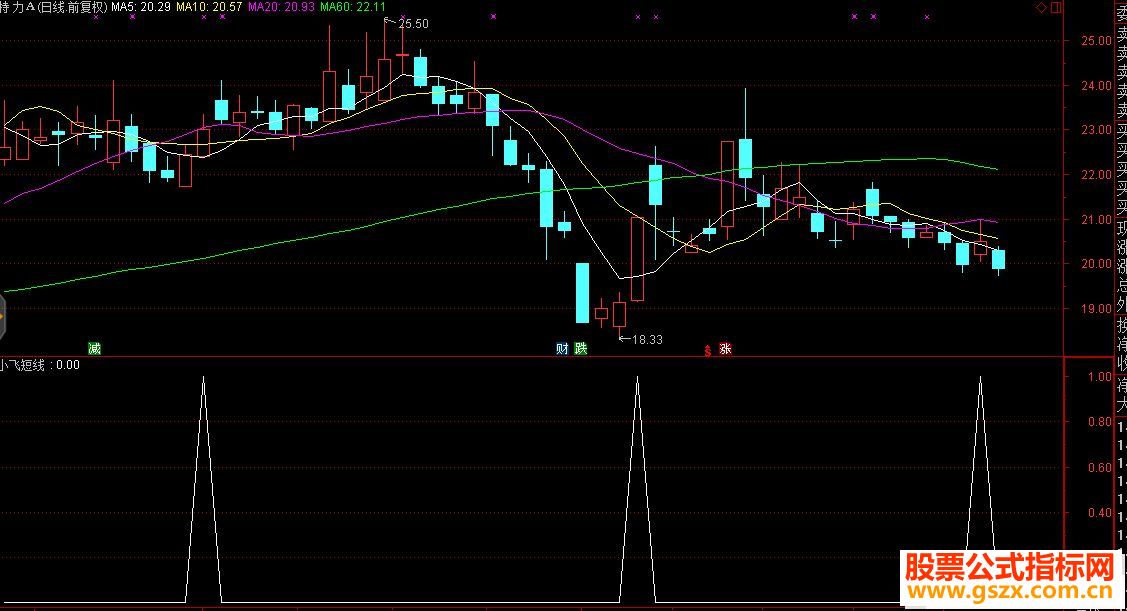
Task: Click 0.80 on the indicator axis
Action: [1100, 422]
